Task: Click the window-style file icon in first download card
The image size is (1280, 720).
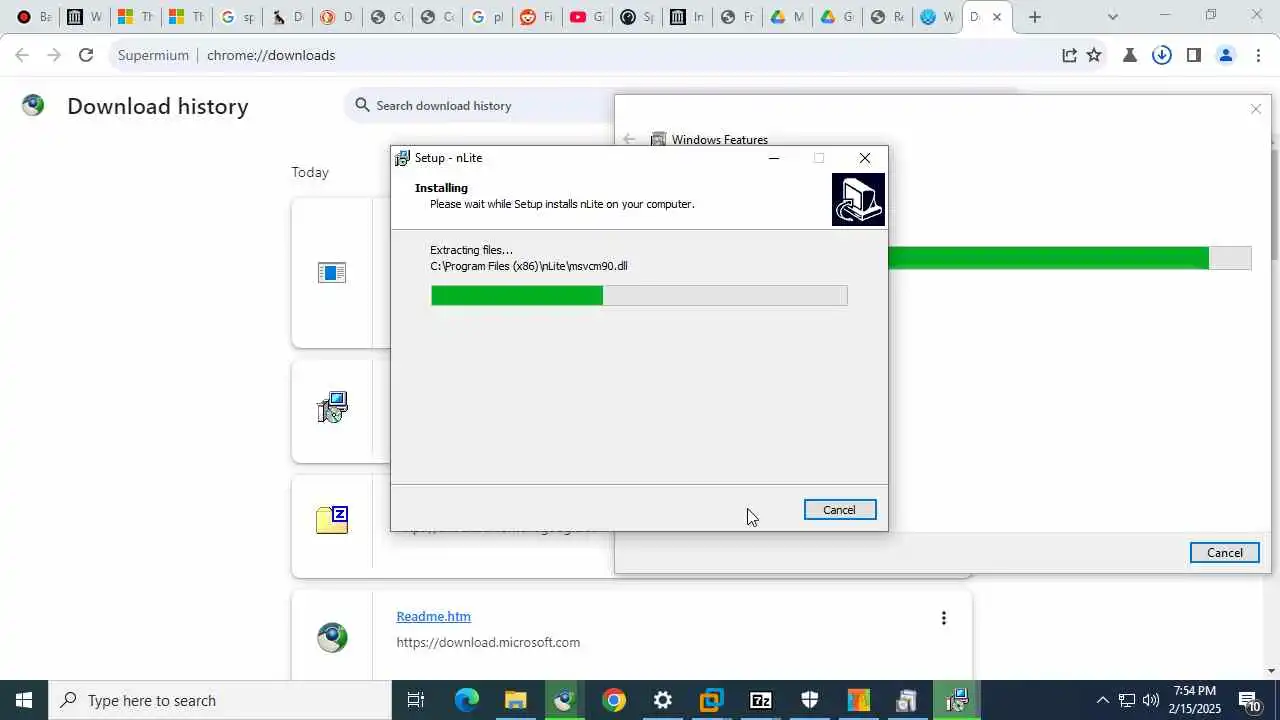Action: (x=332, y=272)
